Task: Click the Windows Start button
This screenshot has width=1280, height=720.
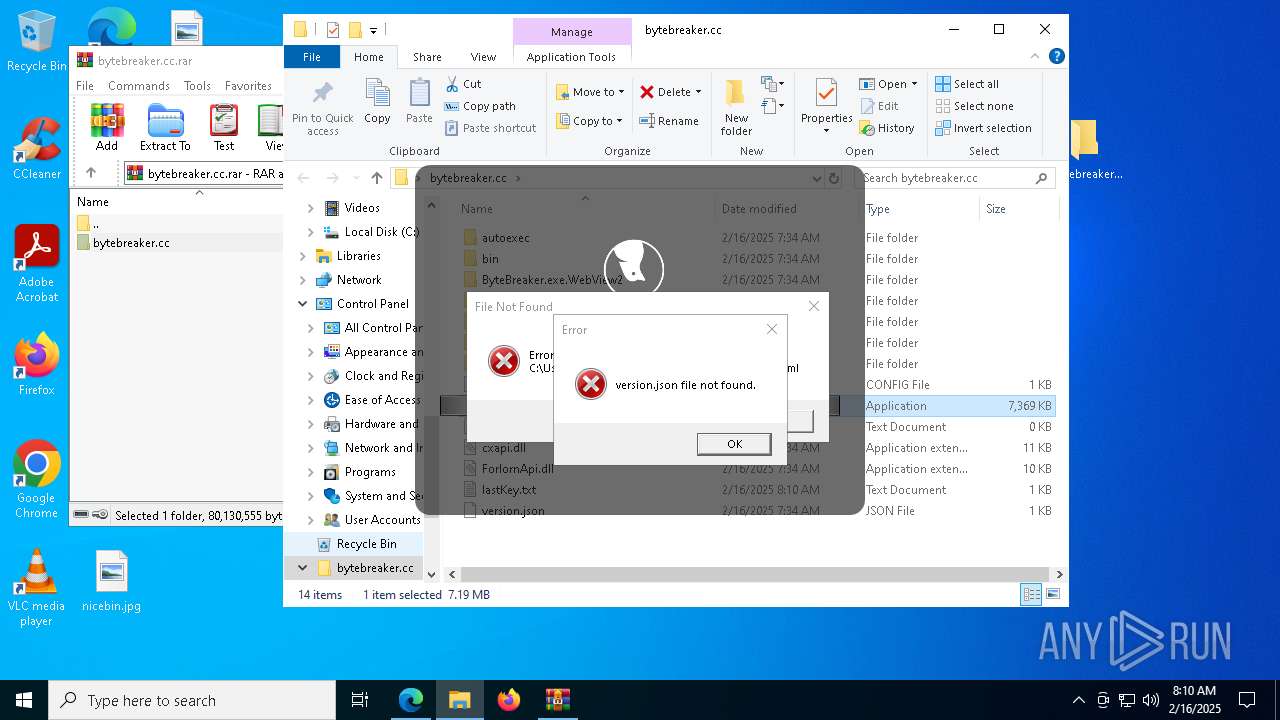Action: pos(24,700)
